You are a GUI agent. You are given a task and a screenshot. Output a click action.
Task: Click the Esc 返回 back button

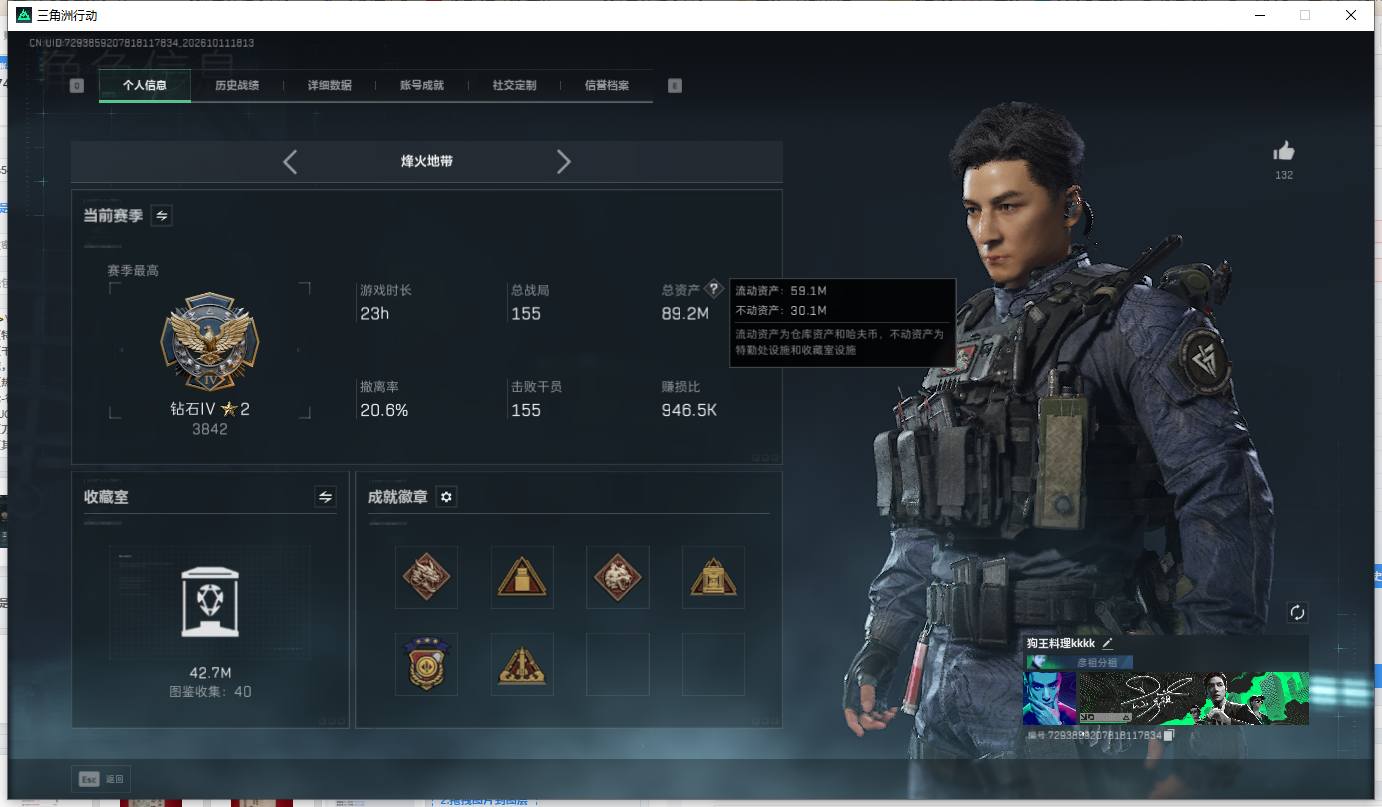101,778
